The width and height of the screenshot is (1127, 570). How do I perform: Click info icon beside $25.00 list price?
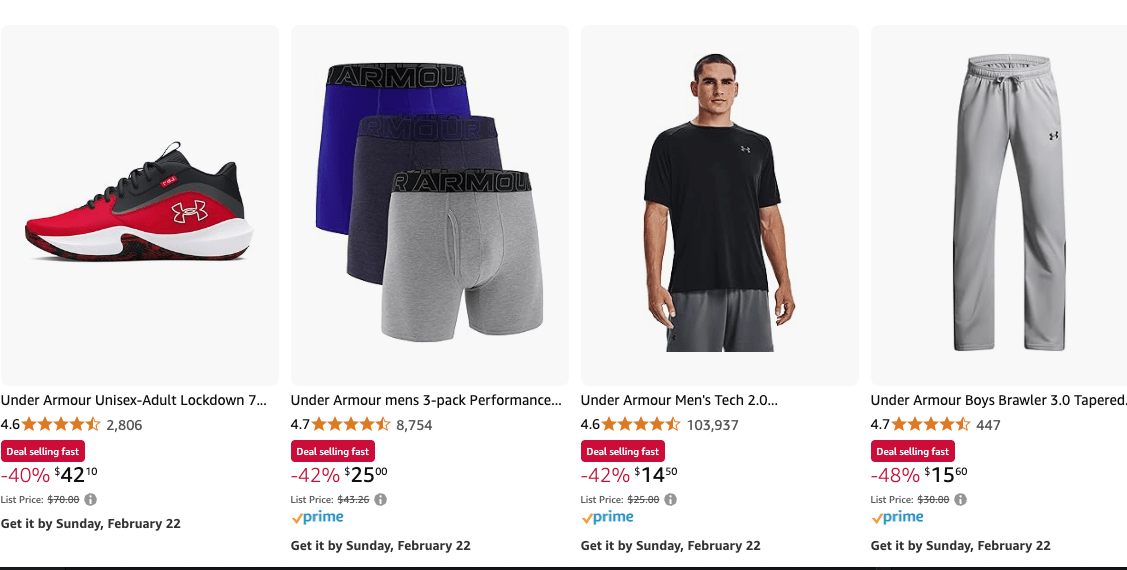(670, 499)
